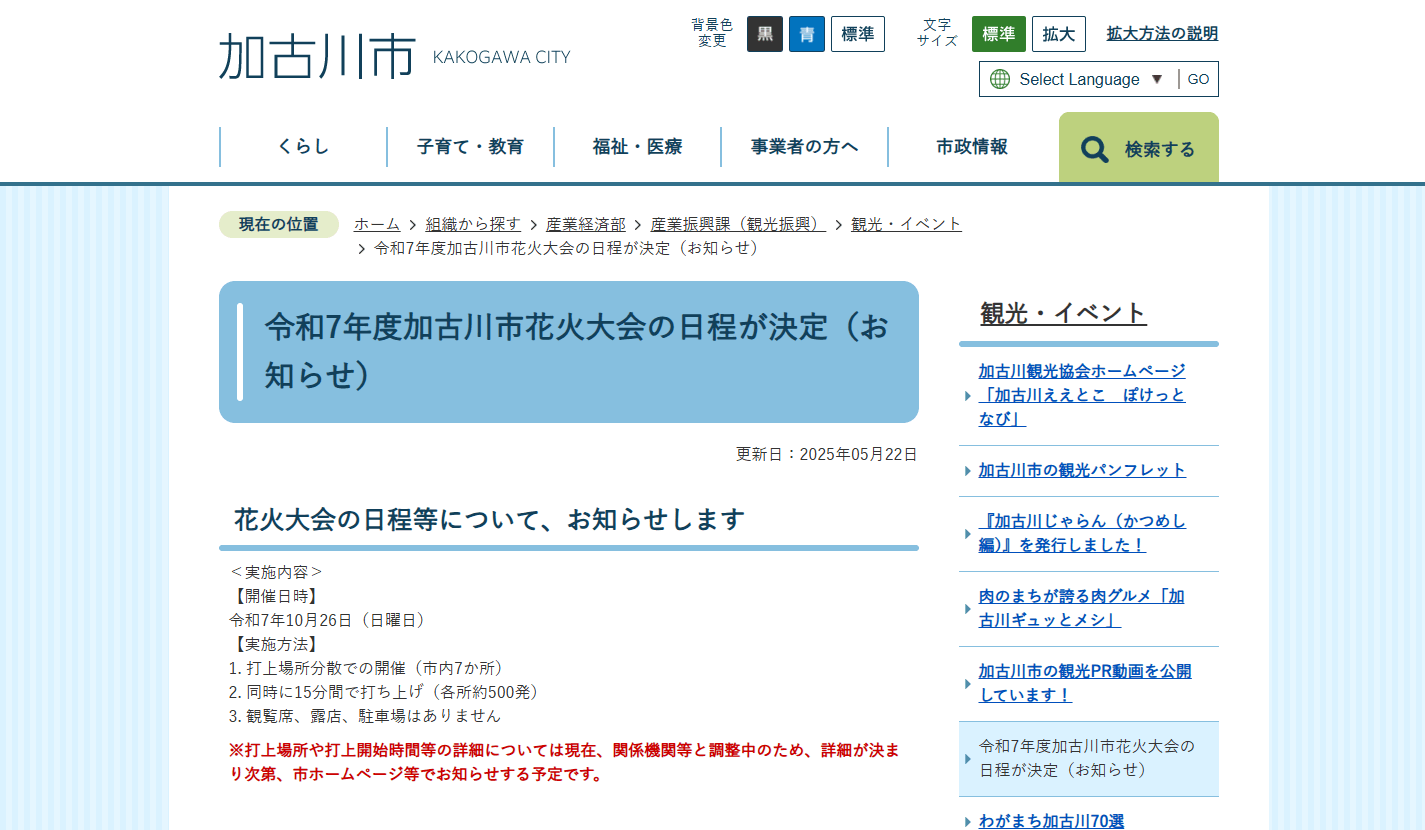Open 組織から探す breadcrumb link
Viewport: 1425px width, 830px height.
[473, 224]
